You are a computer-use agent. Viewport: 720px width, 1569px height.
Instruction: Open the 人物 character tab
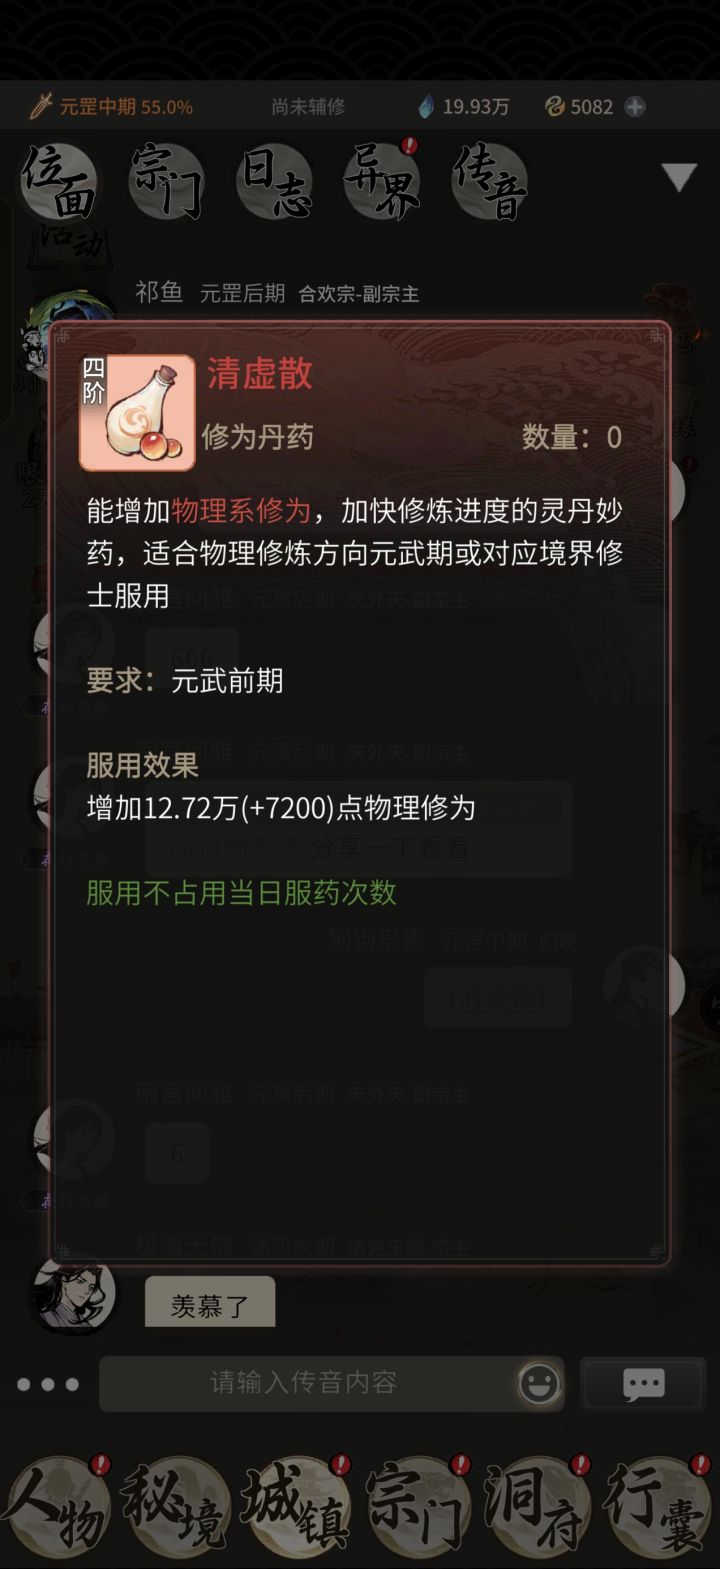tap(57, 1510)
